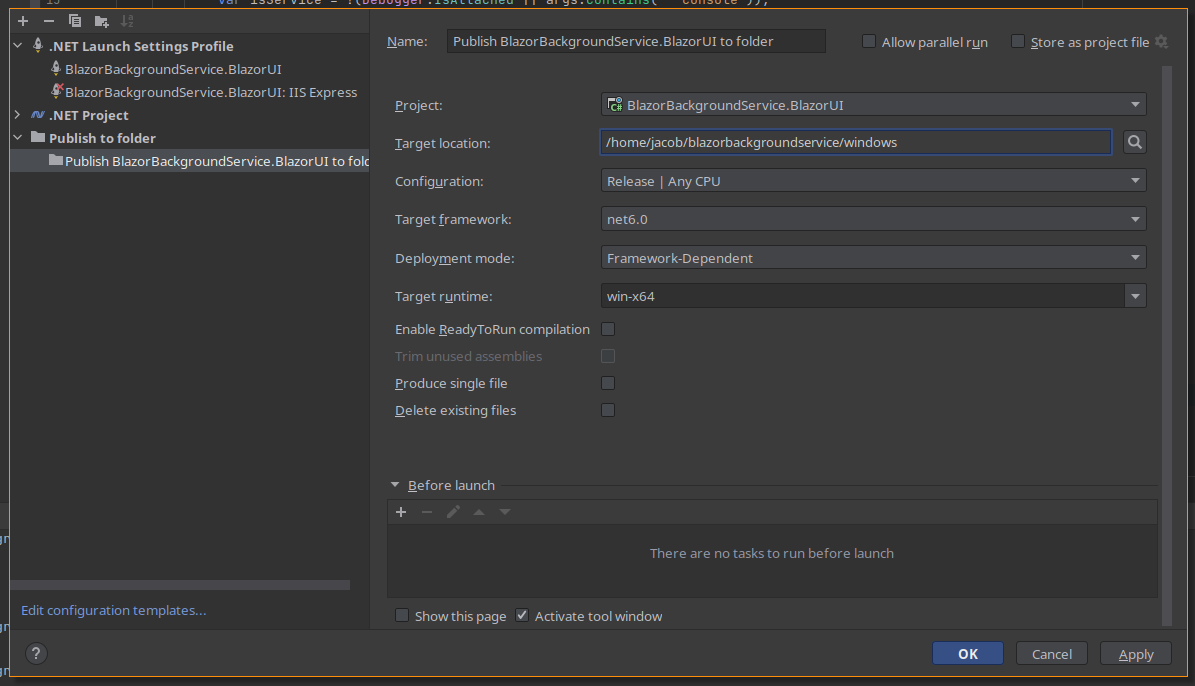
Task: Collapse the .NET Launch Settings Profile node
Action: (18, 46)
